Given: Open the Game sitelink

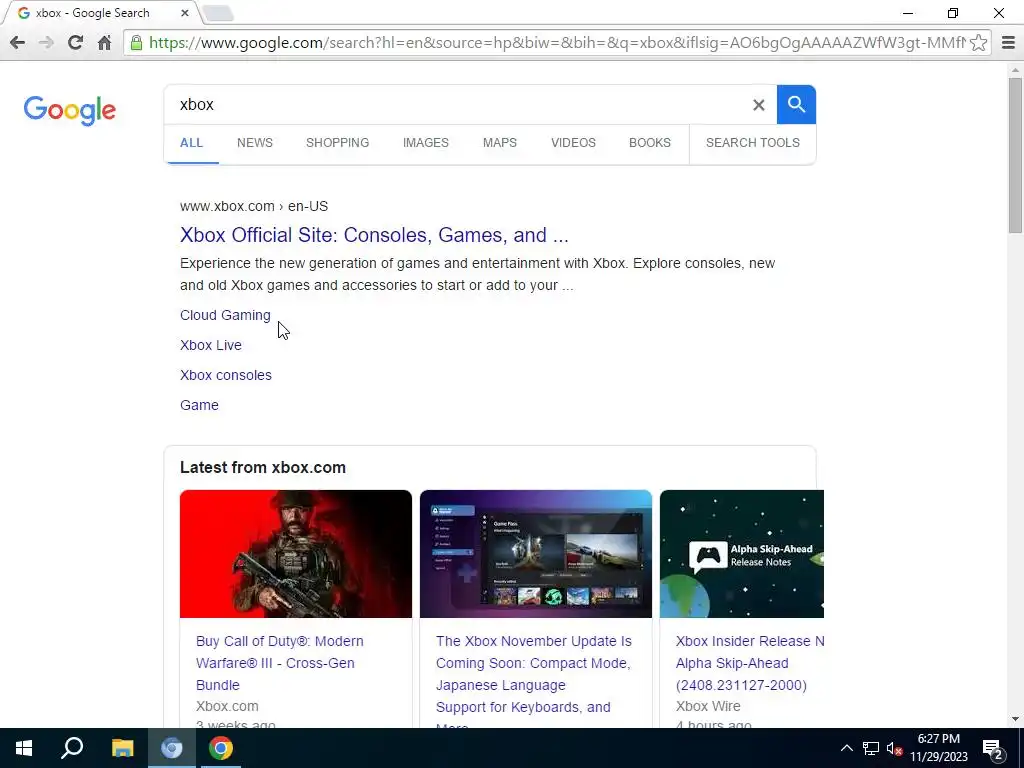Looking at the screenshot, I should click(x=199, y=405).
